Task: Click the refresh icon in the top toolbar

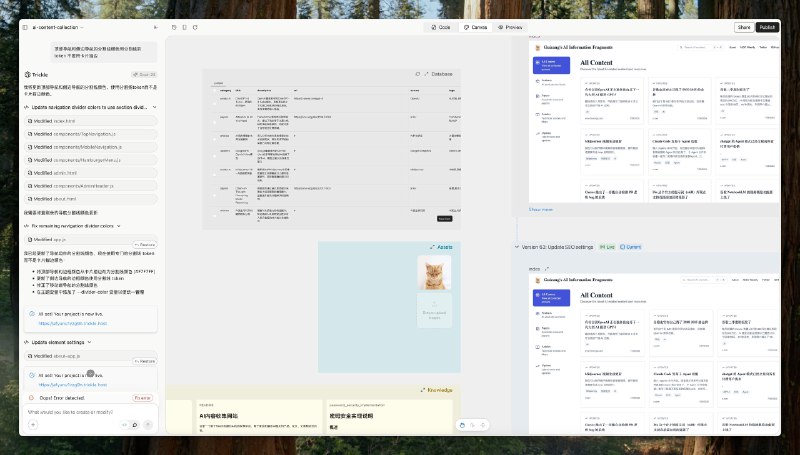Action: 195,28
